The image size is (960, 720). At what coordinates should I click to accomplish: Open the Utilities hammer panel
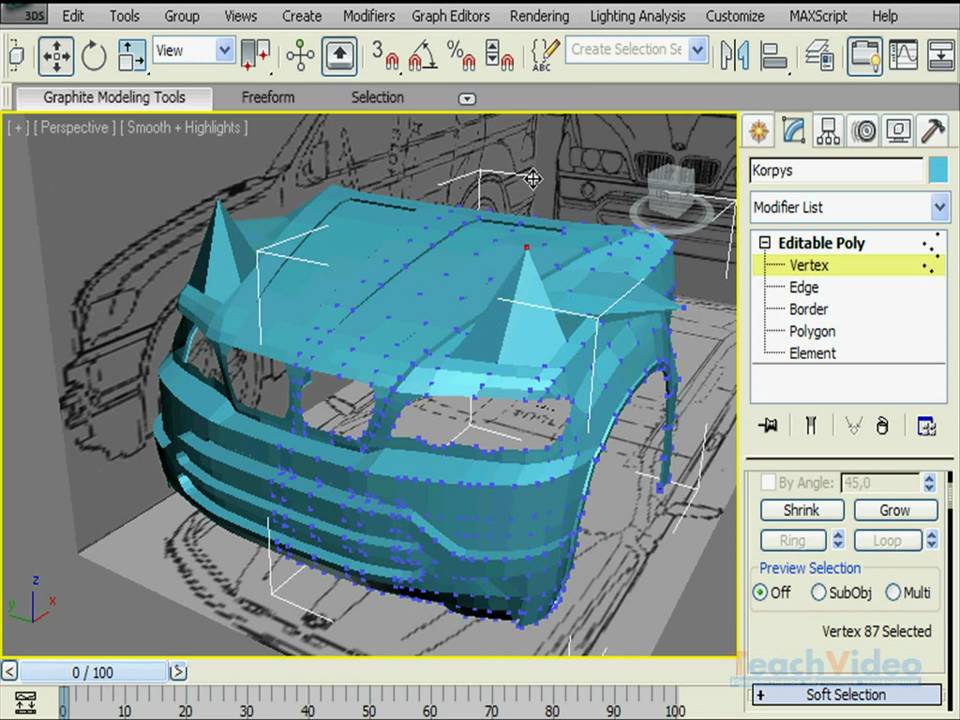[932, 131]
